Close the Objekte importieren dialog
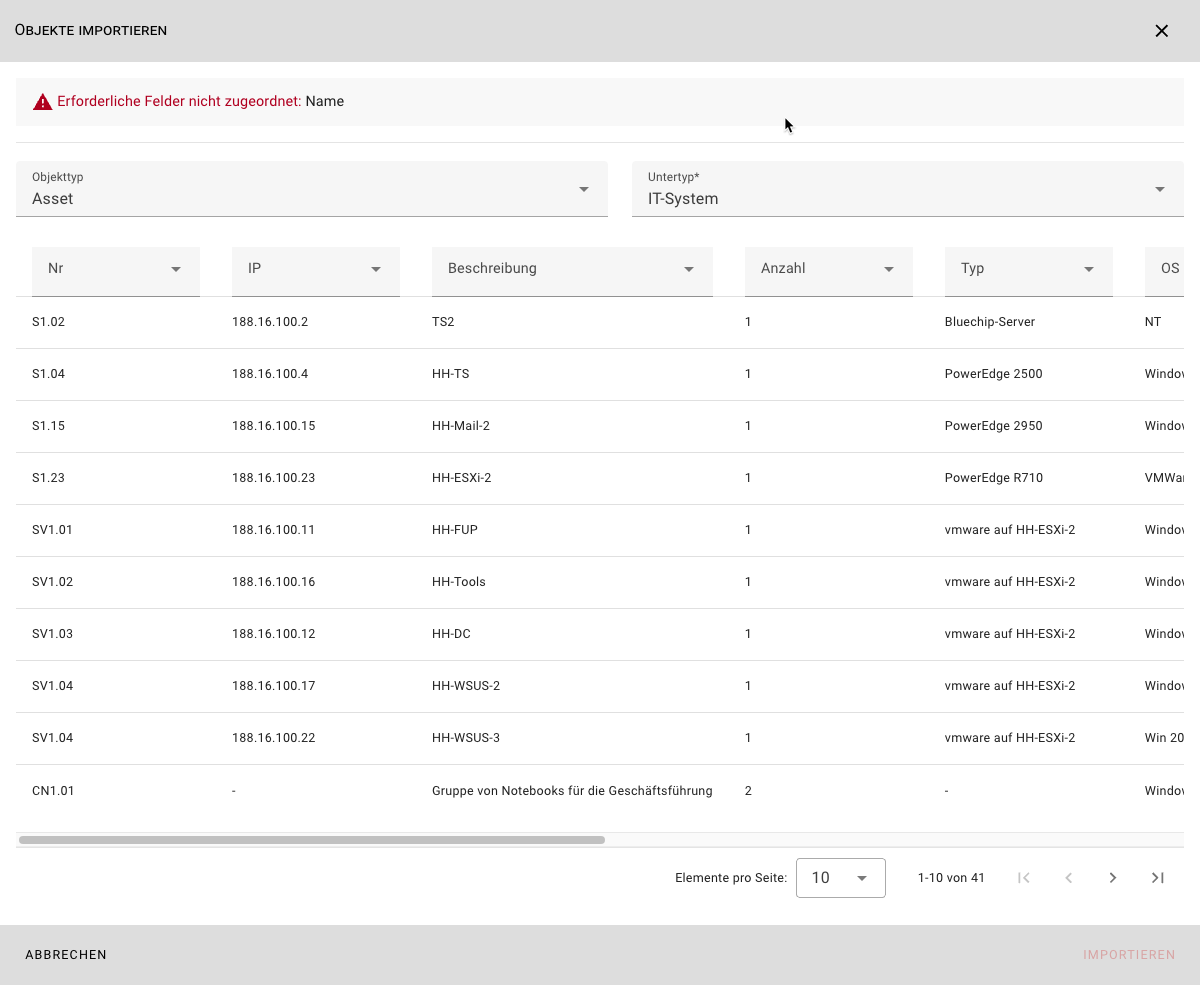The height and width of the screenshot is (985, 1200). (1161, 31)
